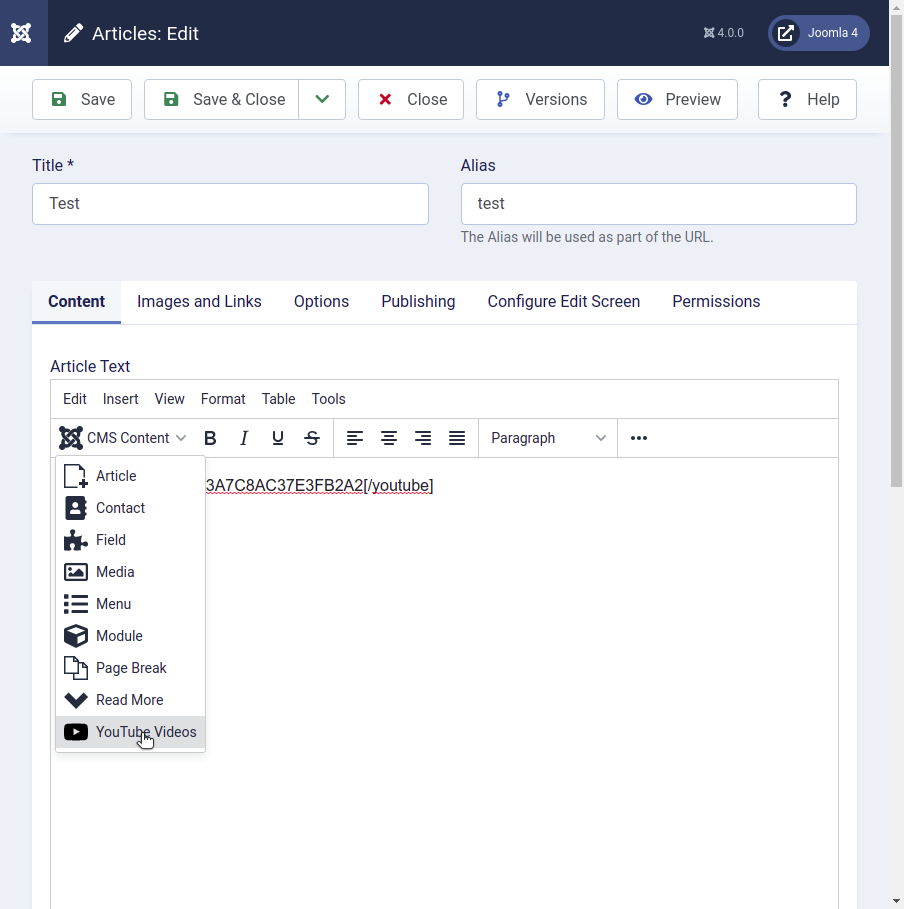
Task: Insert Media from CMS Content menu
Action: pos(130,572)
